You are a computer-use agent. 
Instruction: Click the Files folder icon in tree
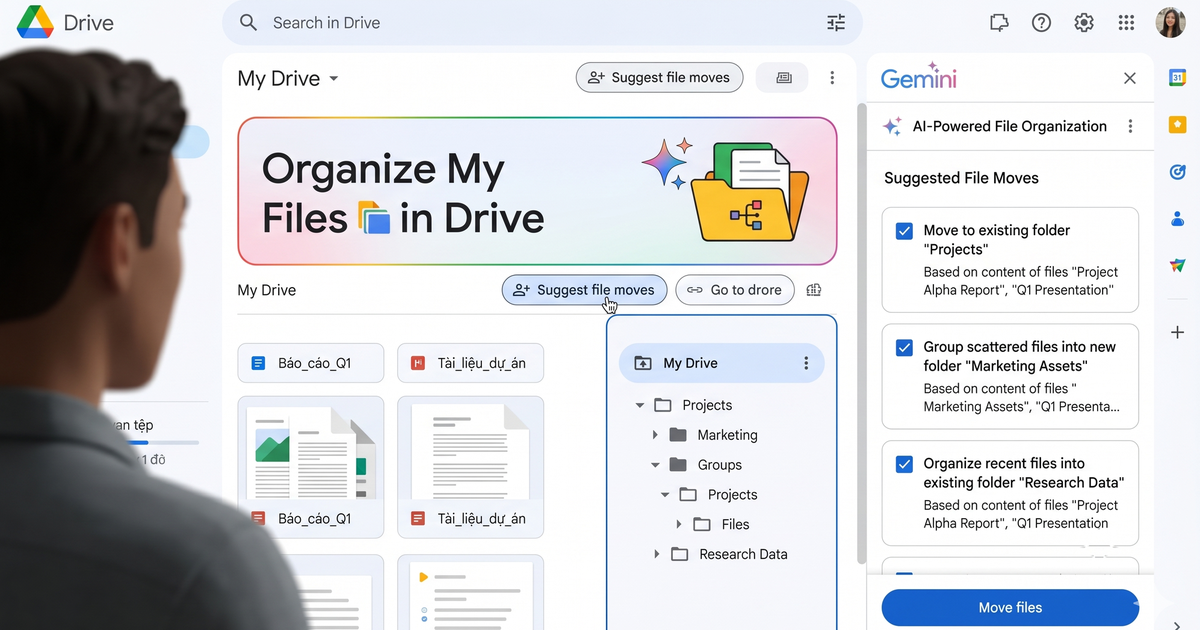pos(702,524)
